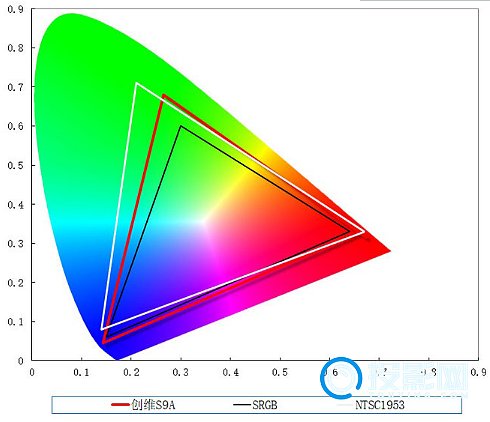Click the 投影网 watermark text

click(418, 377)
